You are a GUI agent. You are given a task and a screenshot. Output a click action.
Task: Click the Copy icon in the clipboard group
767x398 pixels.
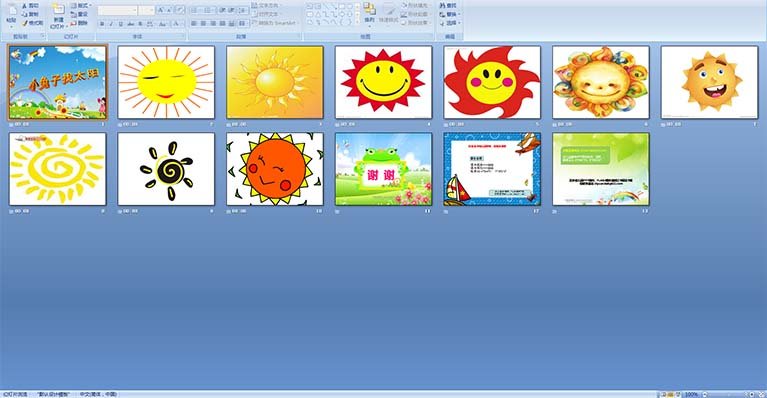[x=24, y=14]
